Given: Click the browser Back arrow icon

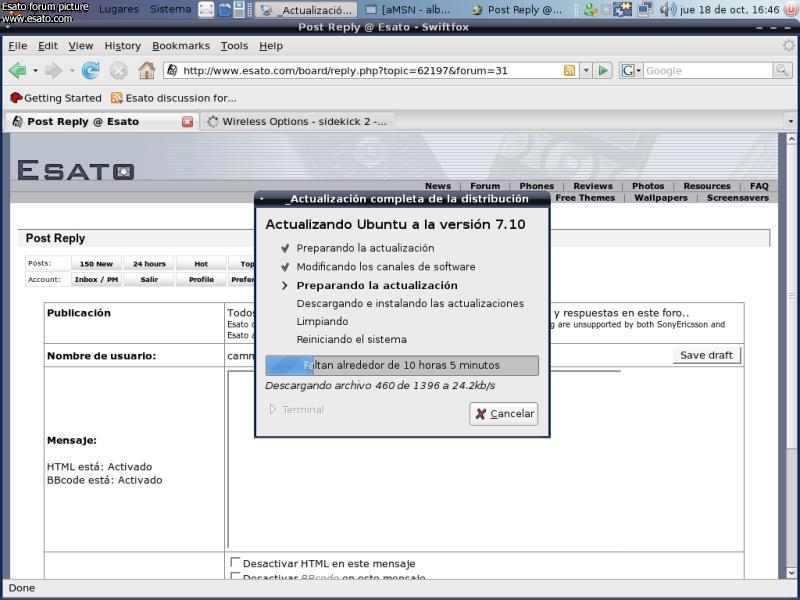Looking at the screenshot, I should 17,71.
